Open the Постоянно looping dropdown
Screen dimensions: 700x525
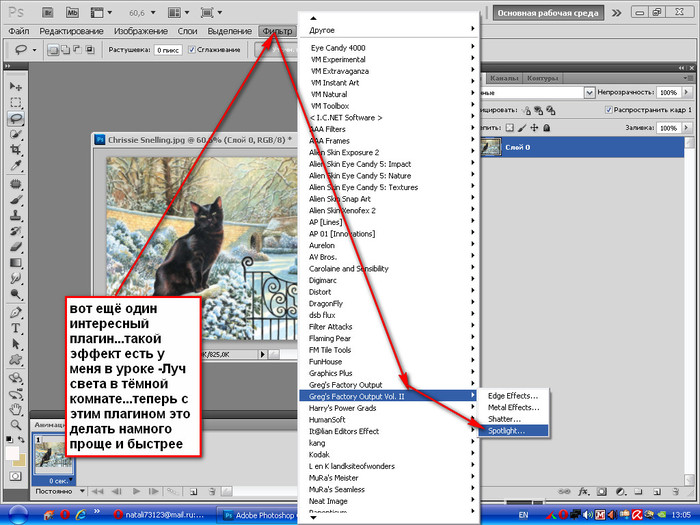(83, 491)
